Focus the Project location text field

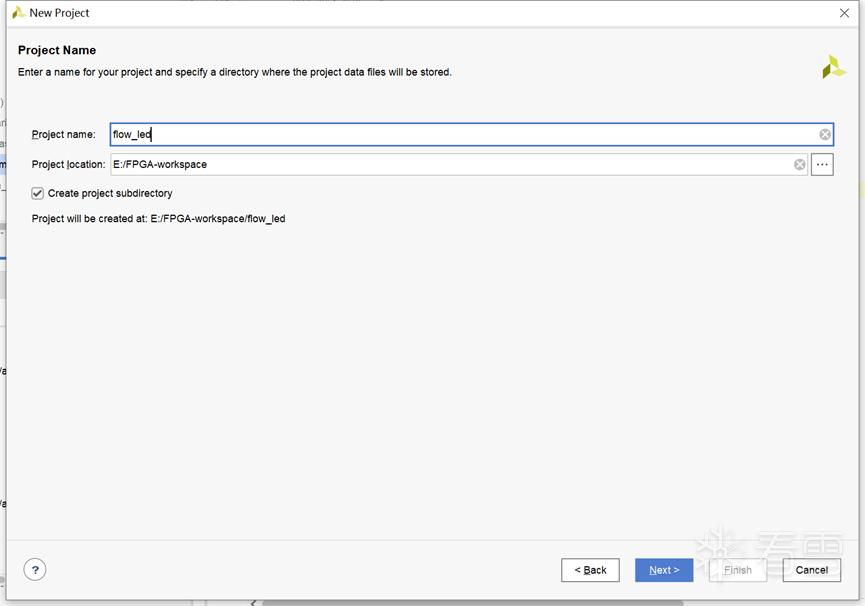(x=450, y=165)
